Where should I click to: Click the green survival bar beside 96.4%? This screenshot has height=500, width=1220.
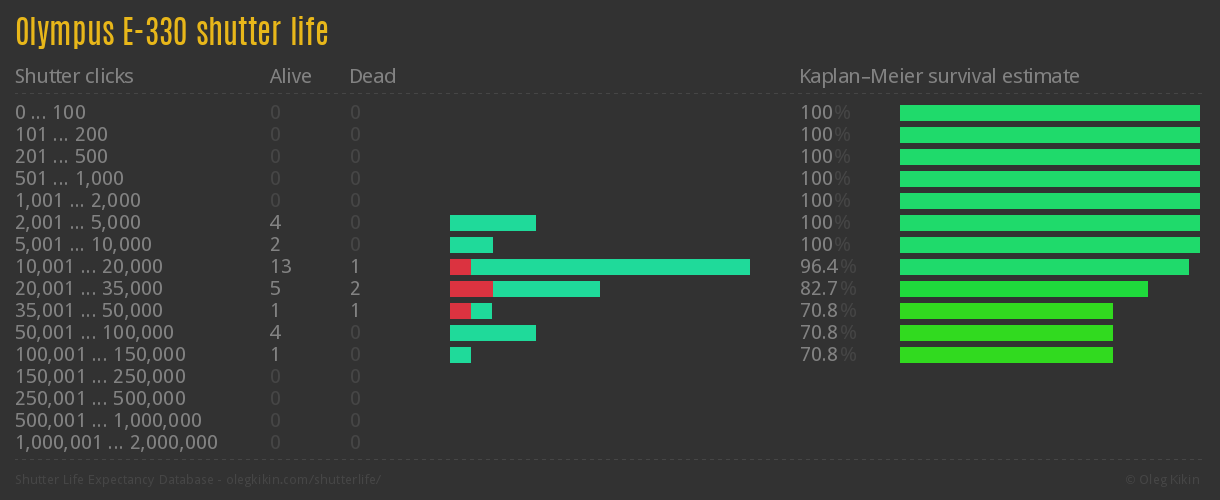(1044, 267)
